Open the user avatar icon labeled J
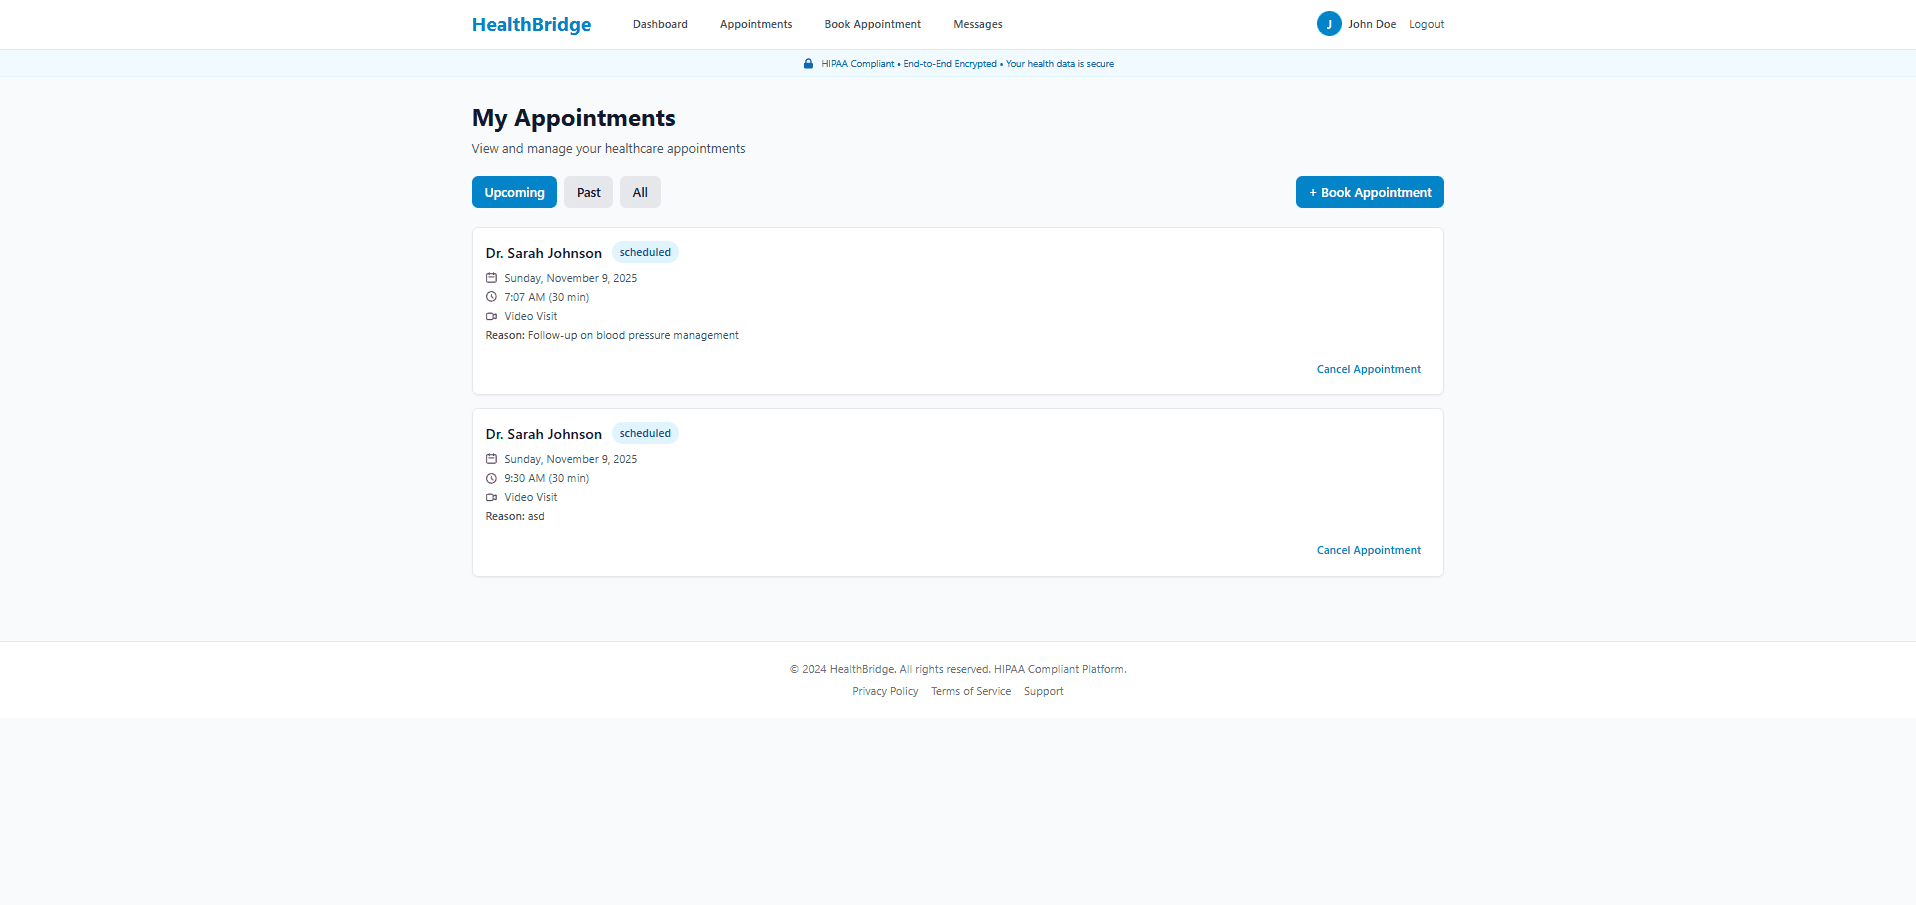 coord(1329,23)
